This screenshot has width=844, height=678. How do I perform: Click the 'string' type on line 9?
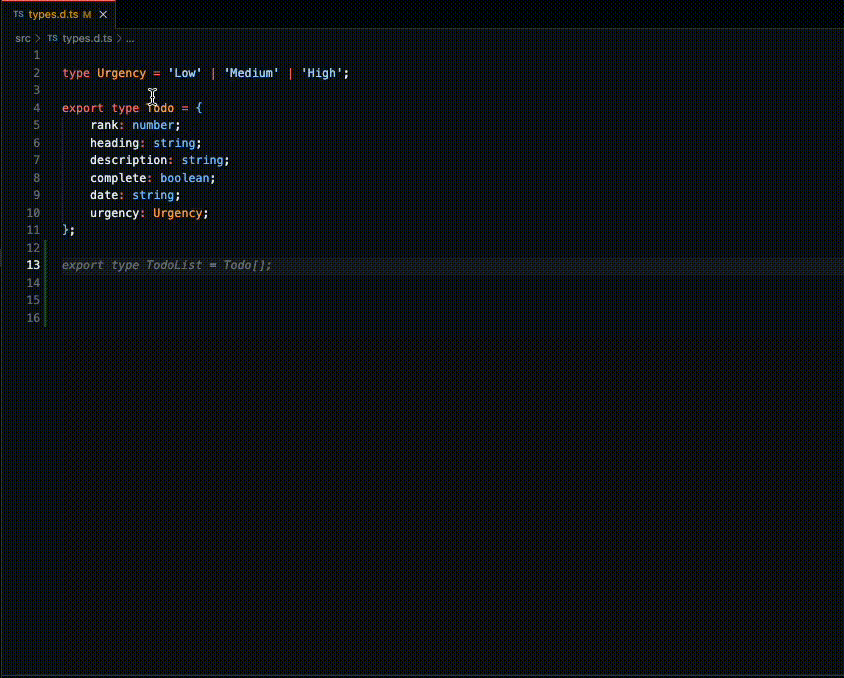[x=153, y=195]
